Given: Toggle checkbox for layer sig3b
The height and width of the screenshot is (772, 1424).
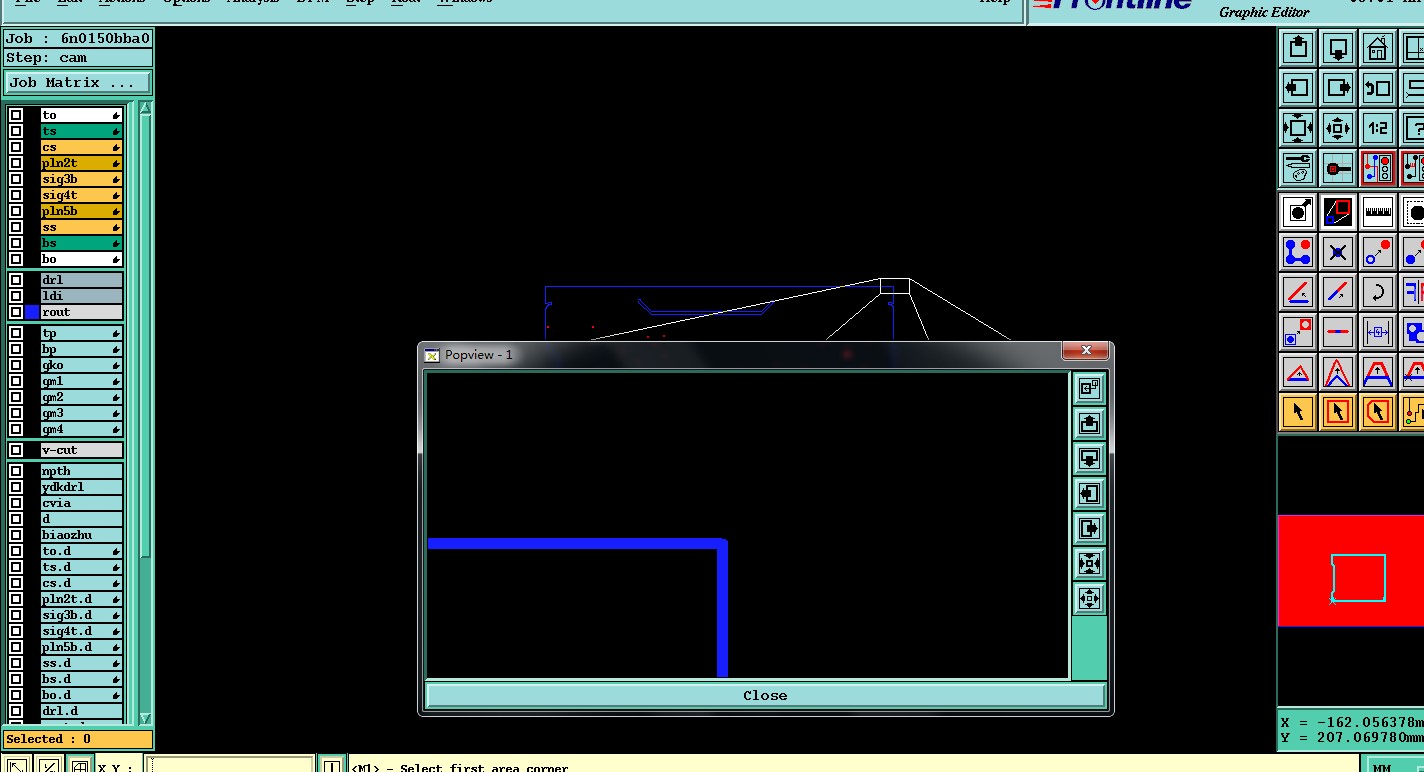Looking at the screenshot, I should (x=16, y=179).
